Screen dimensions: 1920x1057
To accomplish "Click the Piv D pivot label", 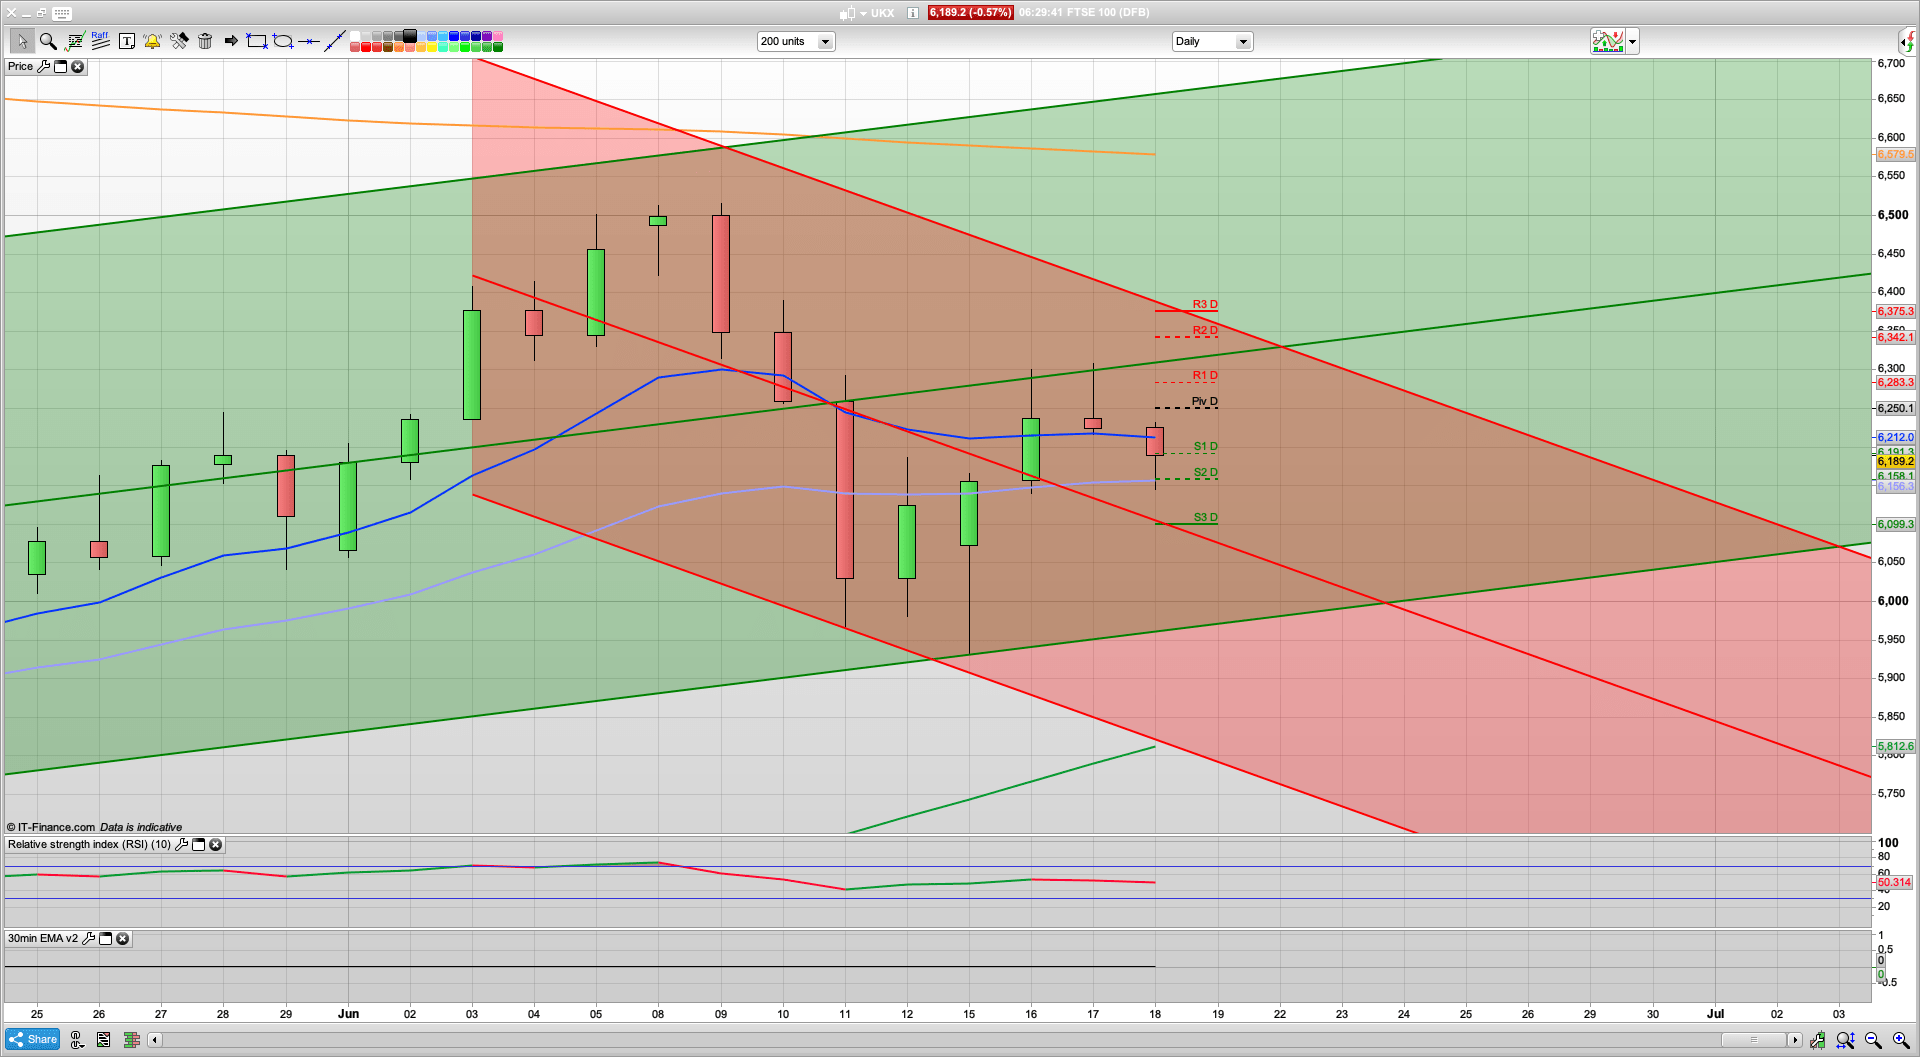I will [1205, 401].
